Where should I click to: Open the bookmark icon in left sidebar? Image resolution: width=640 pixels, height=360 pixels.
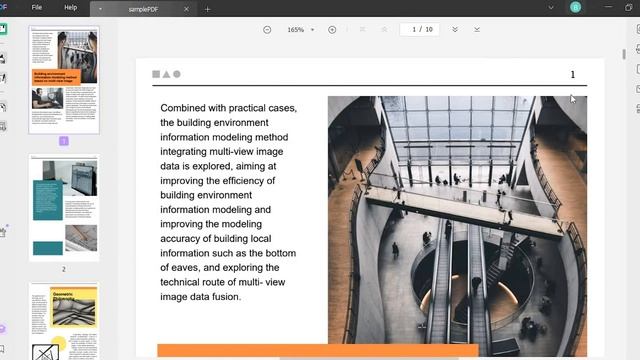coord(2,349)
